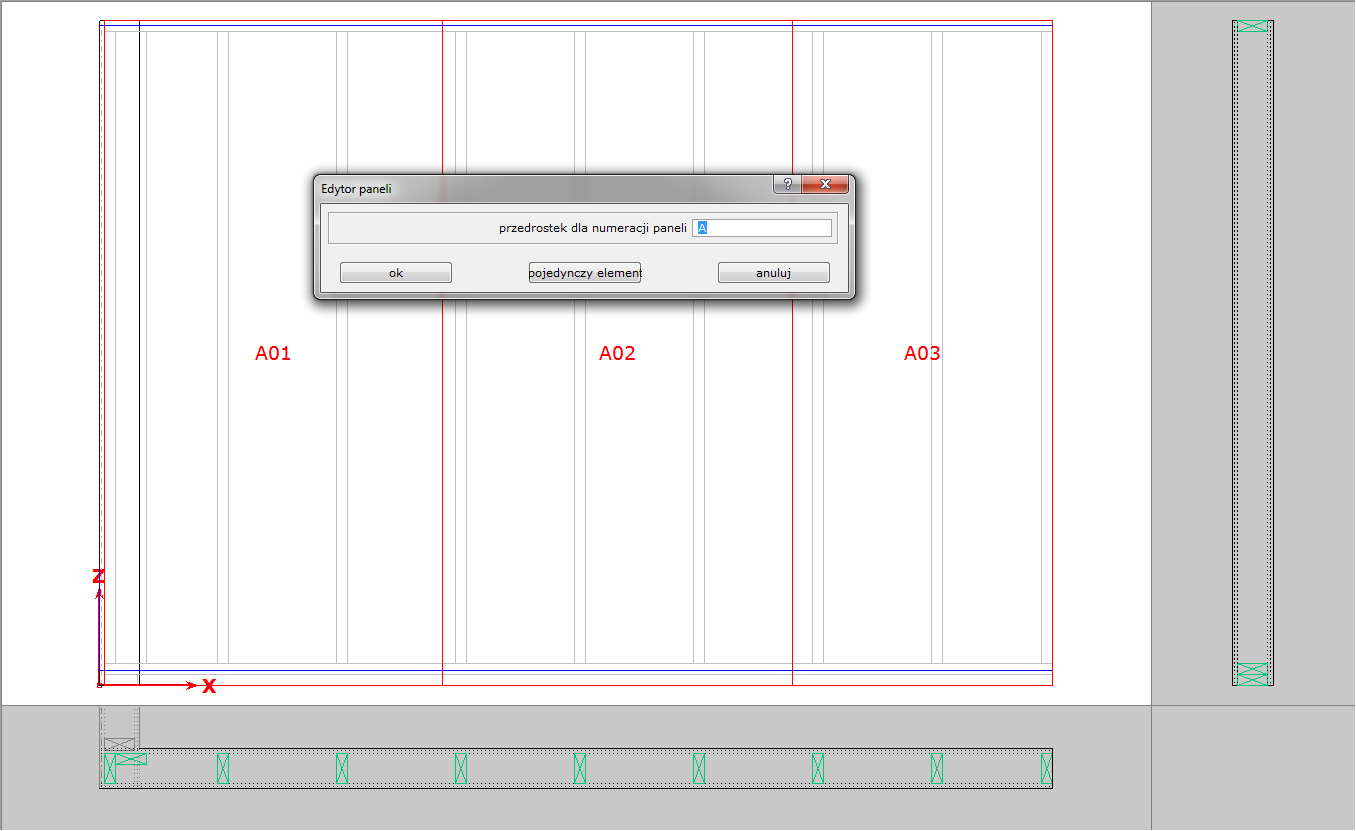1356x831 pixels.
Task: Click the red X axis label
Action: 209,686
